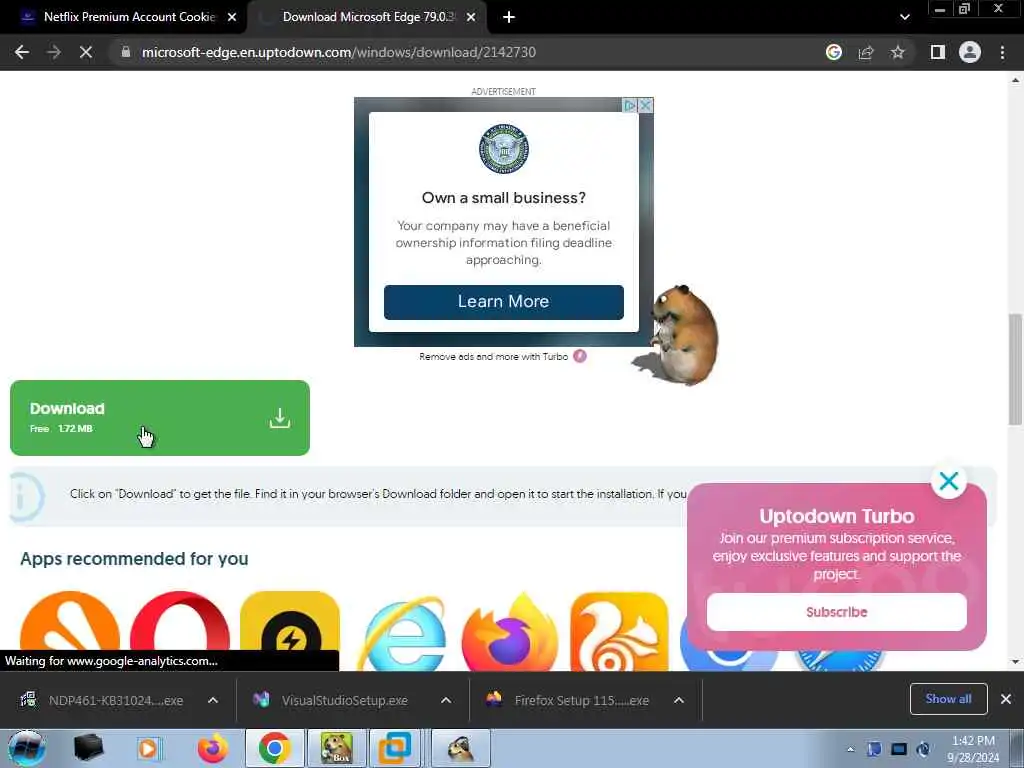Go back with the browser back arrow
Image resolution: width=1024 pixels, height=768 pixels.
click(x=22, y=52)
